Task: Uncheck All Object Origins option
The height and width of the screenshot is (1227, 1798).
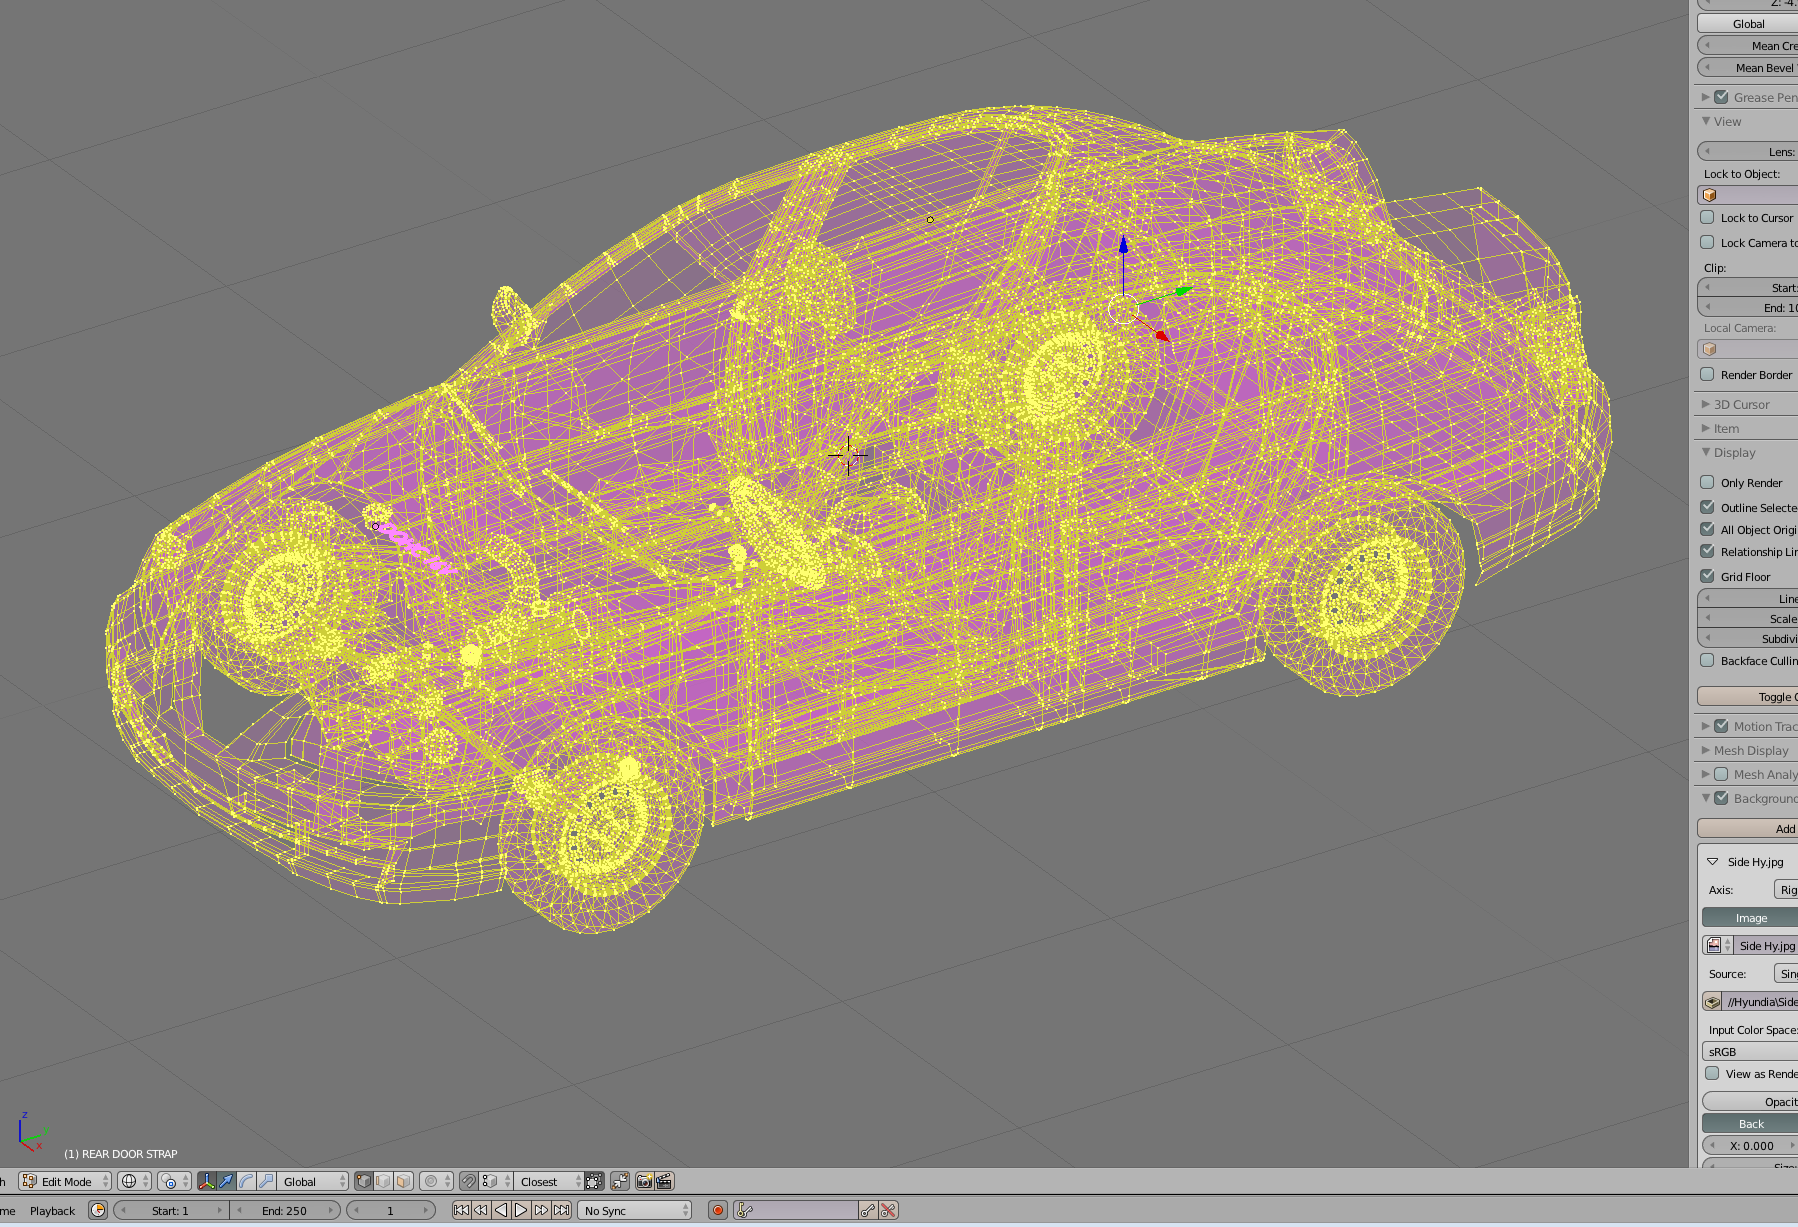Action: click(x=1708, y=529)
